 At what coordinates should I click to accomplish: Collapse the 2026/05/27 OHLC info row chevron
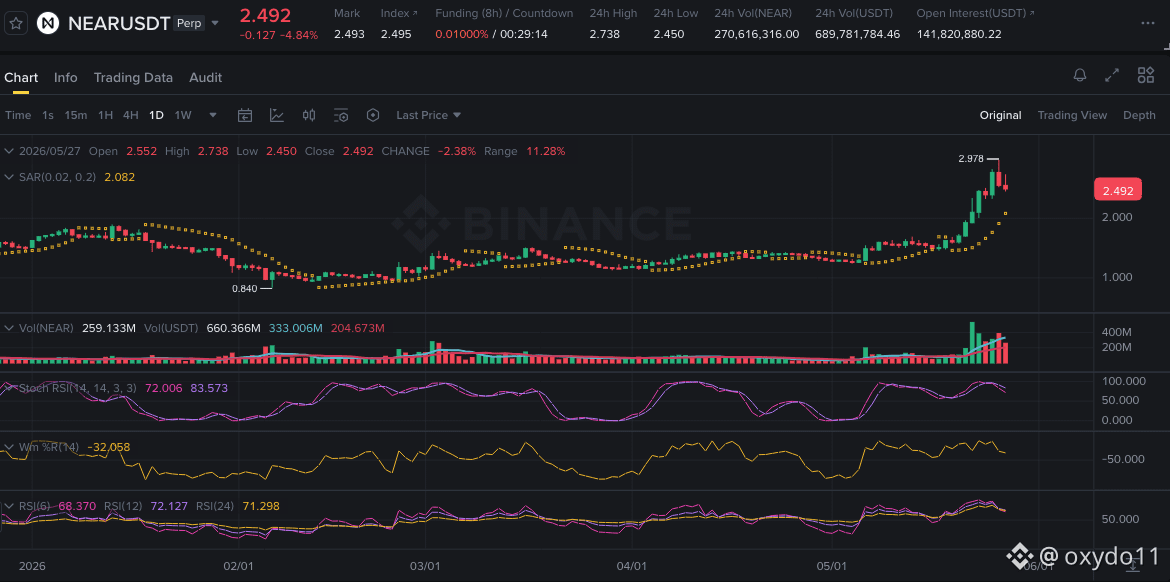pyautogui.click(x=9, y=151)
